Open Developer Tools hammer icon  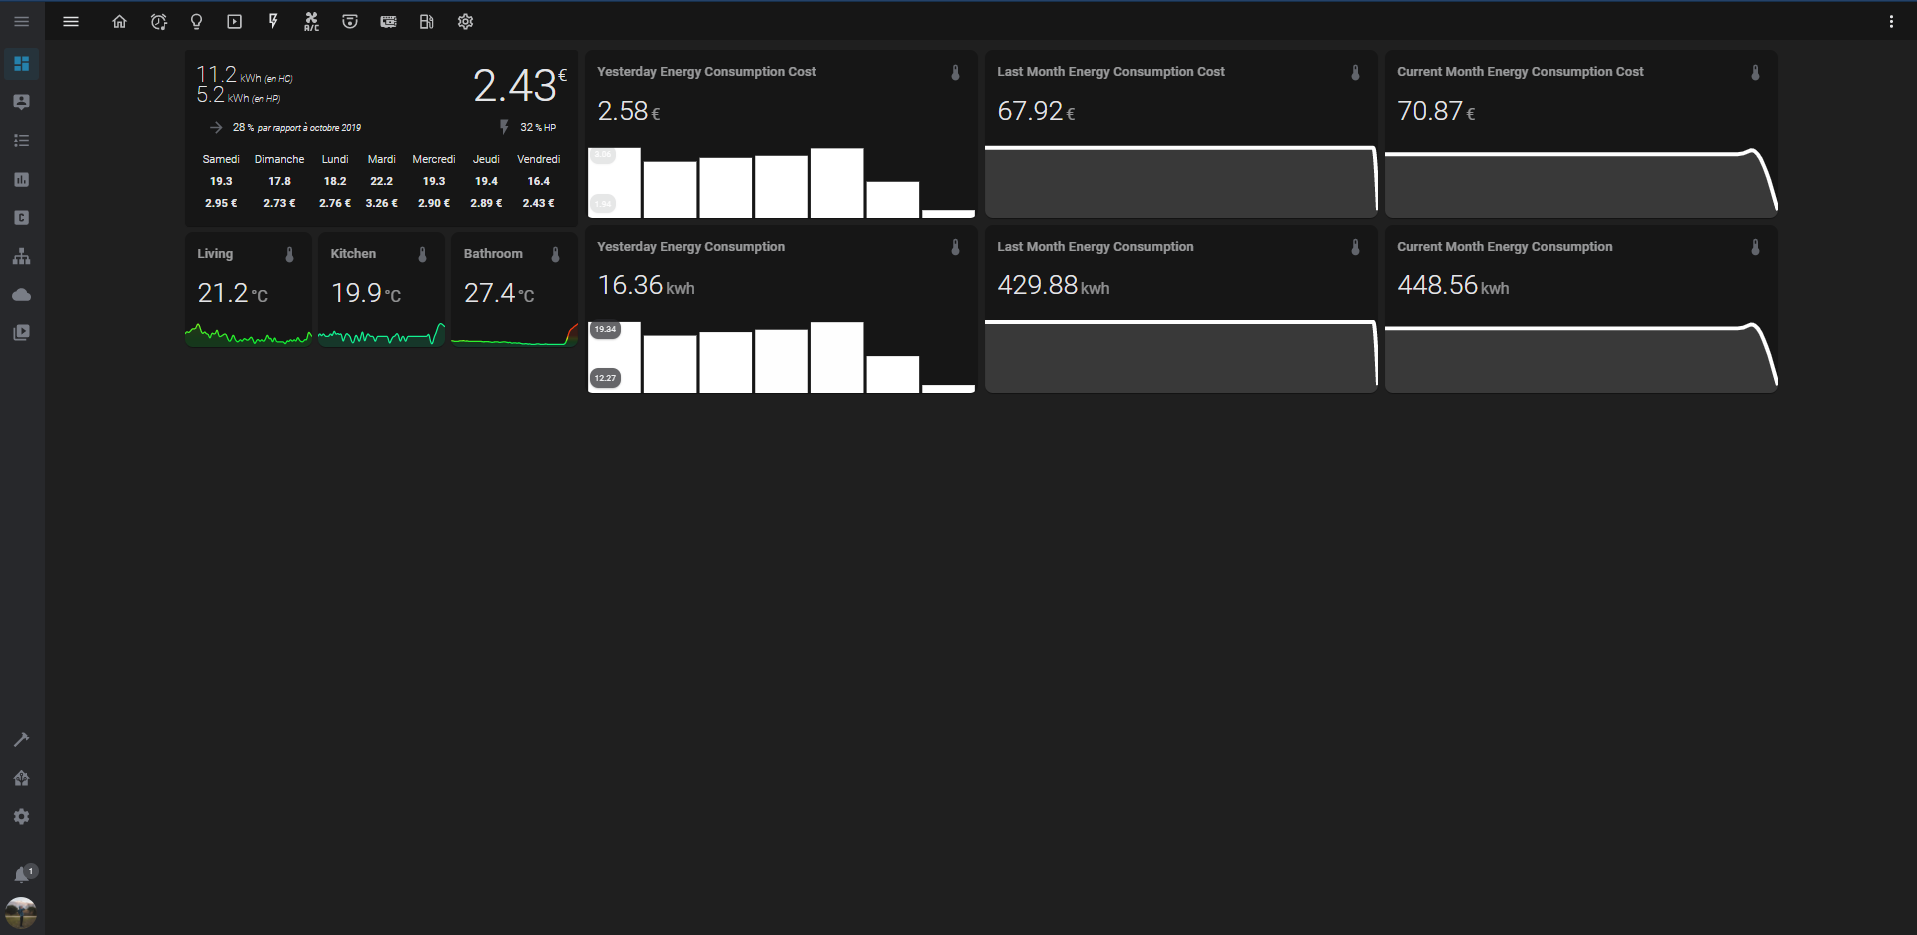pyautogui.click(x=21, y=740)
